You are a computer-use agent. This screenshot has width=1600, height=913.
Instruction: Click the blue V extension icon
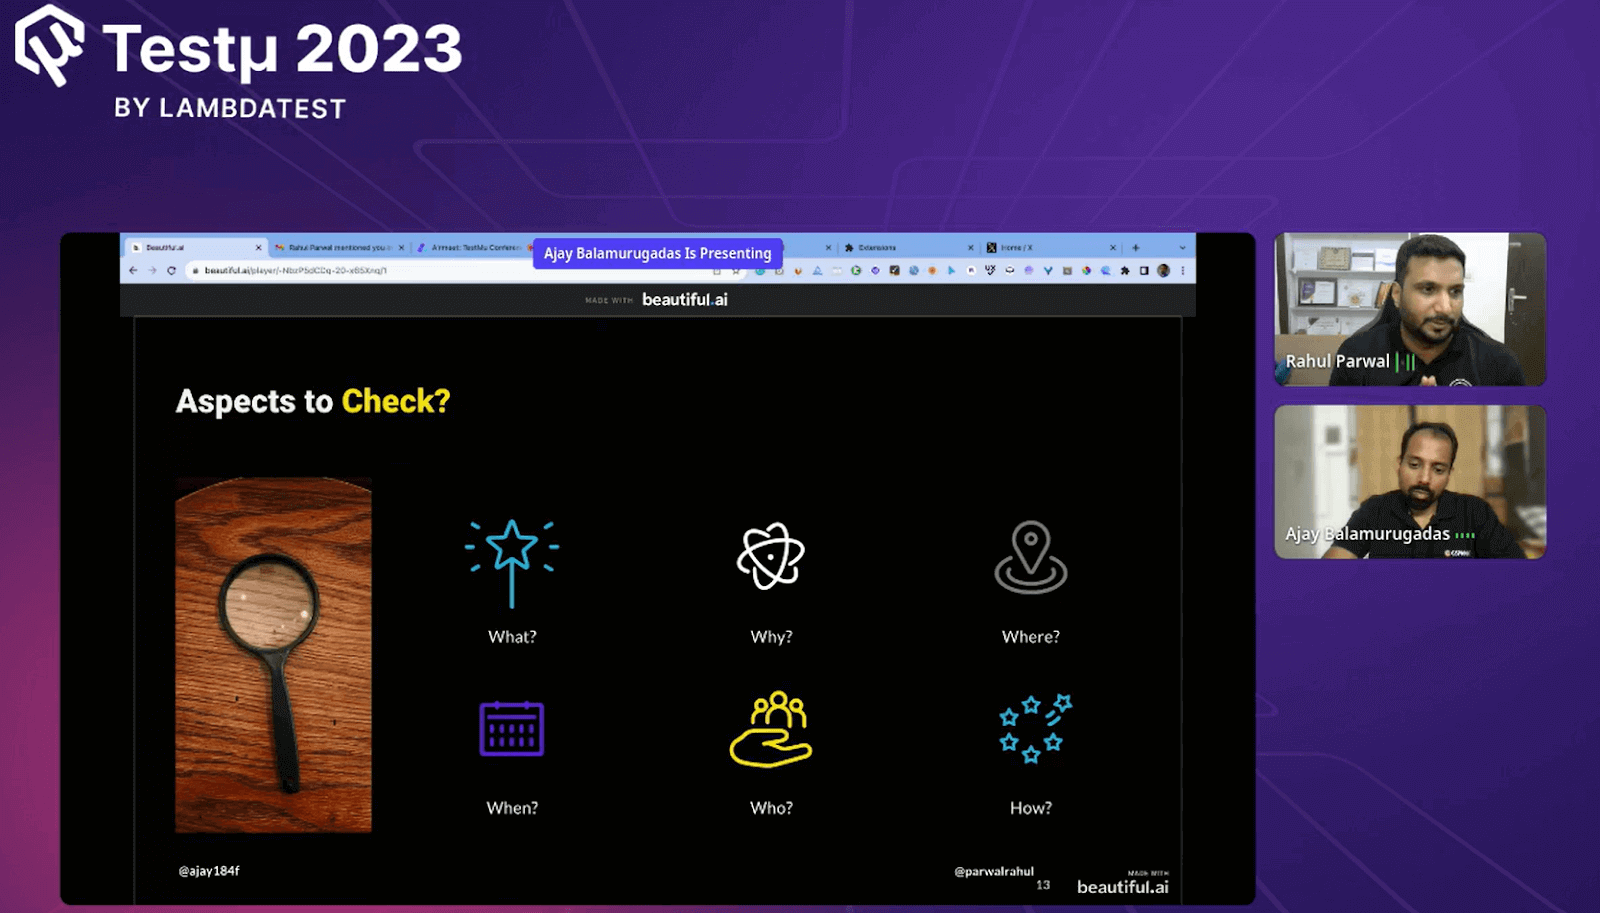click(1048, 270)
